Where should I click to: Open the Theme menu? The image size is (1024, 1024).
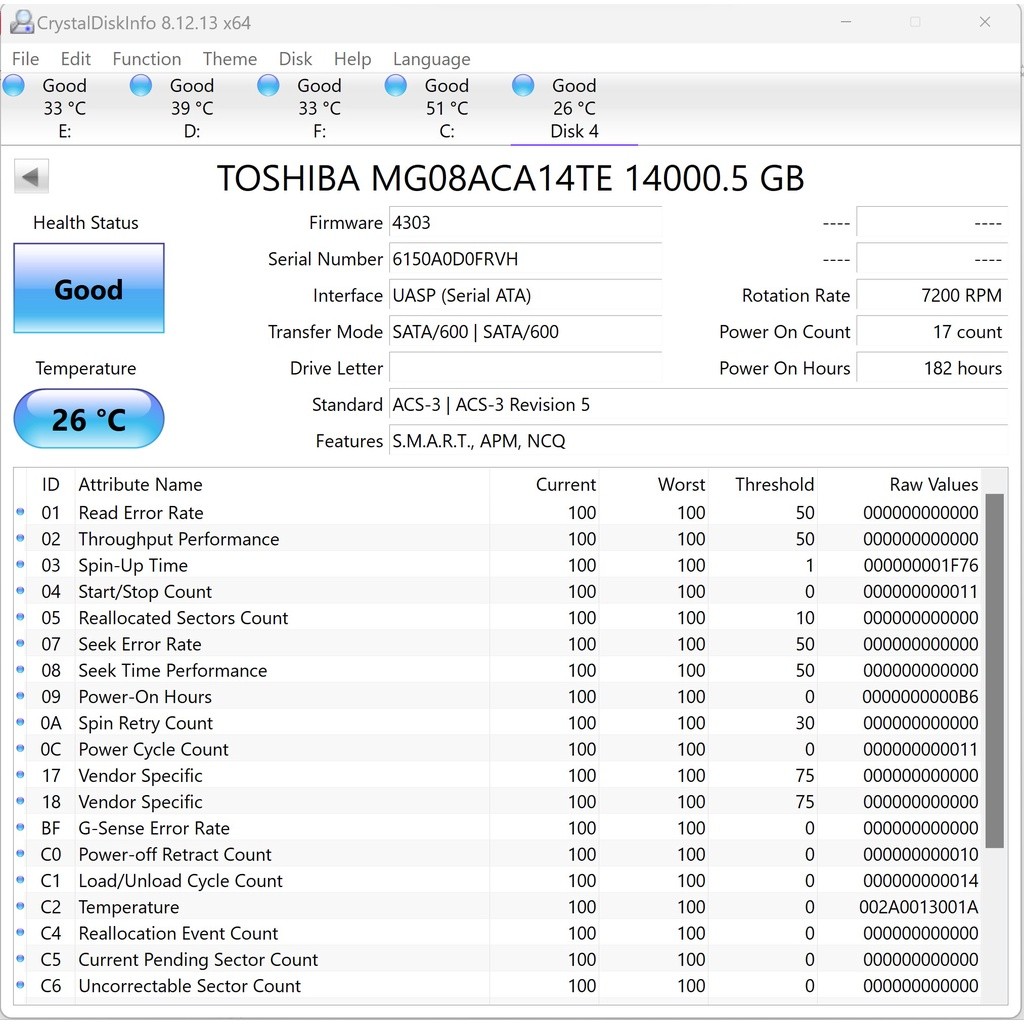[230, 59]
